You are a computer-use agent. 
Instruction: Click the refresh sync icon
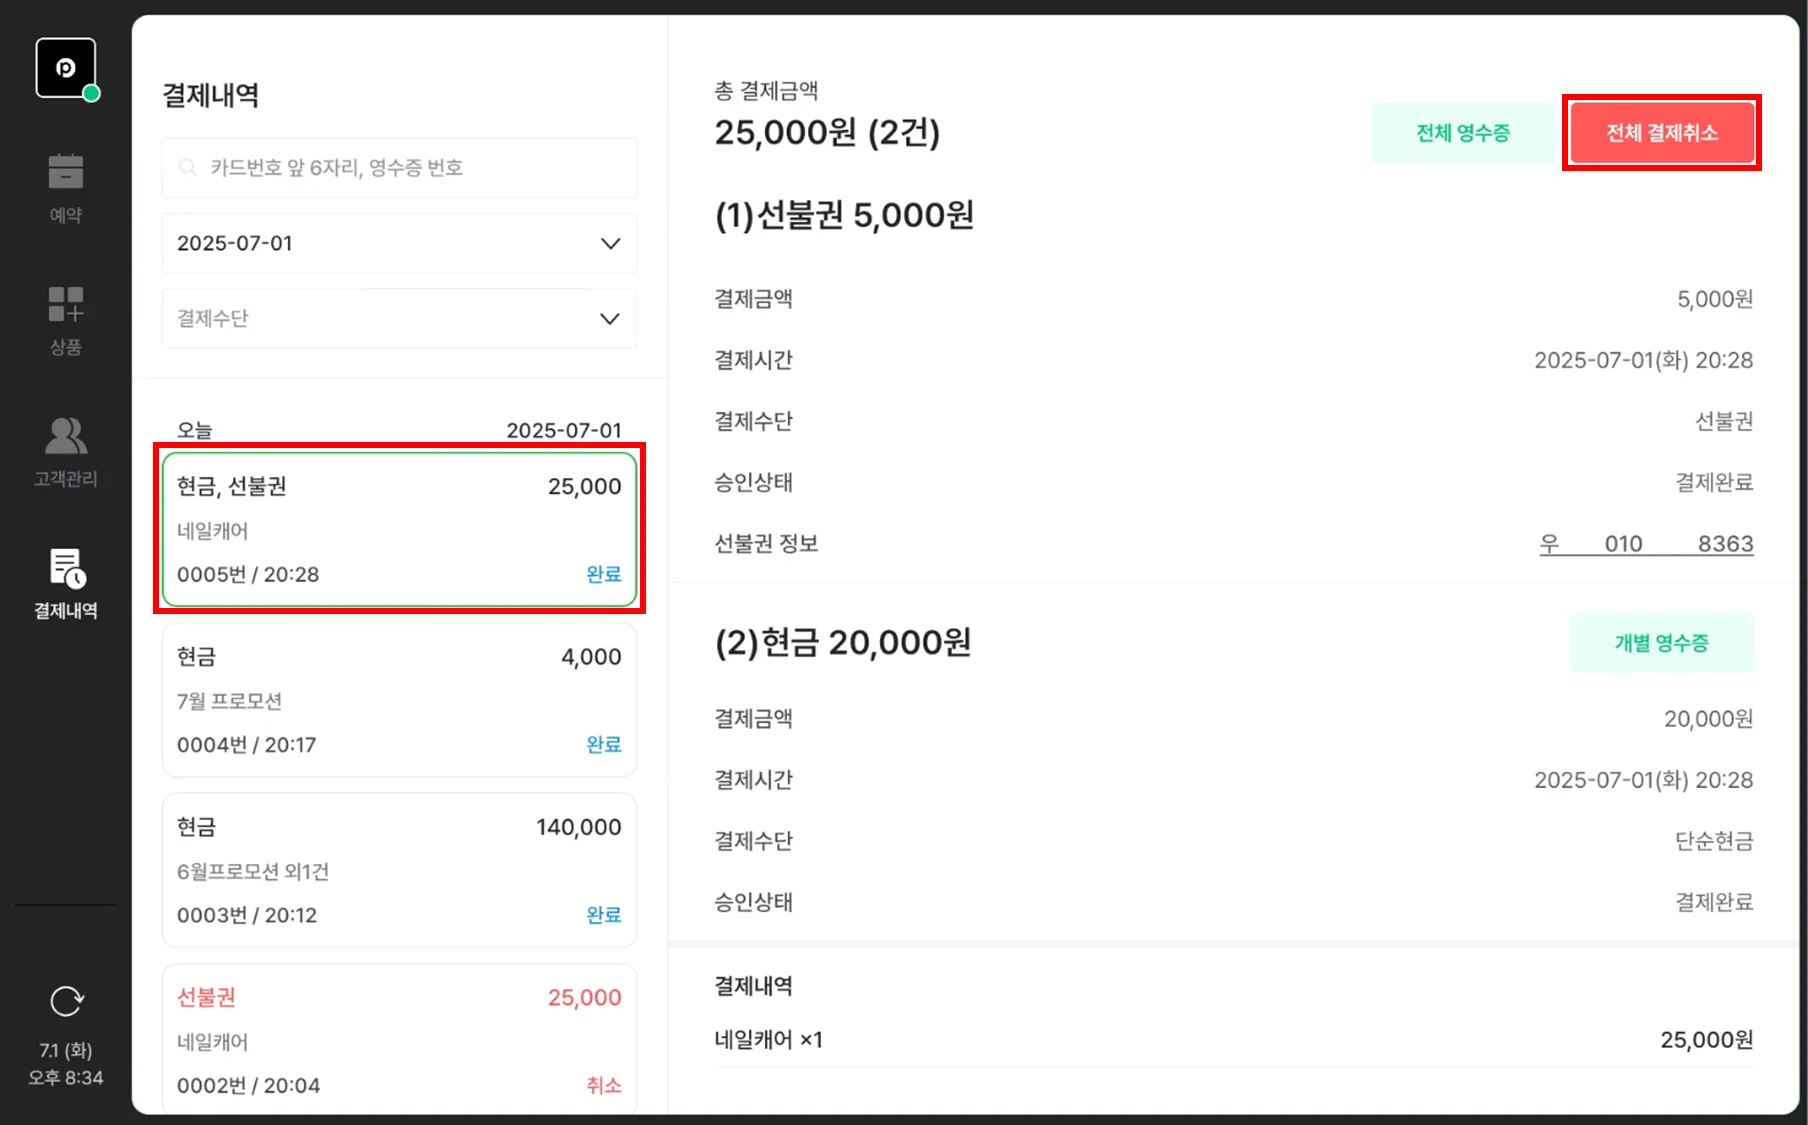(66, 1001)
